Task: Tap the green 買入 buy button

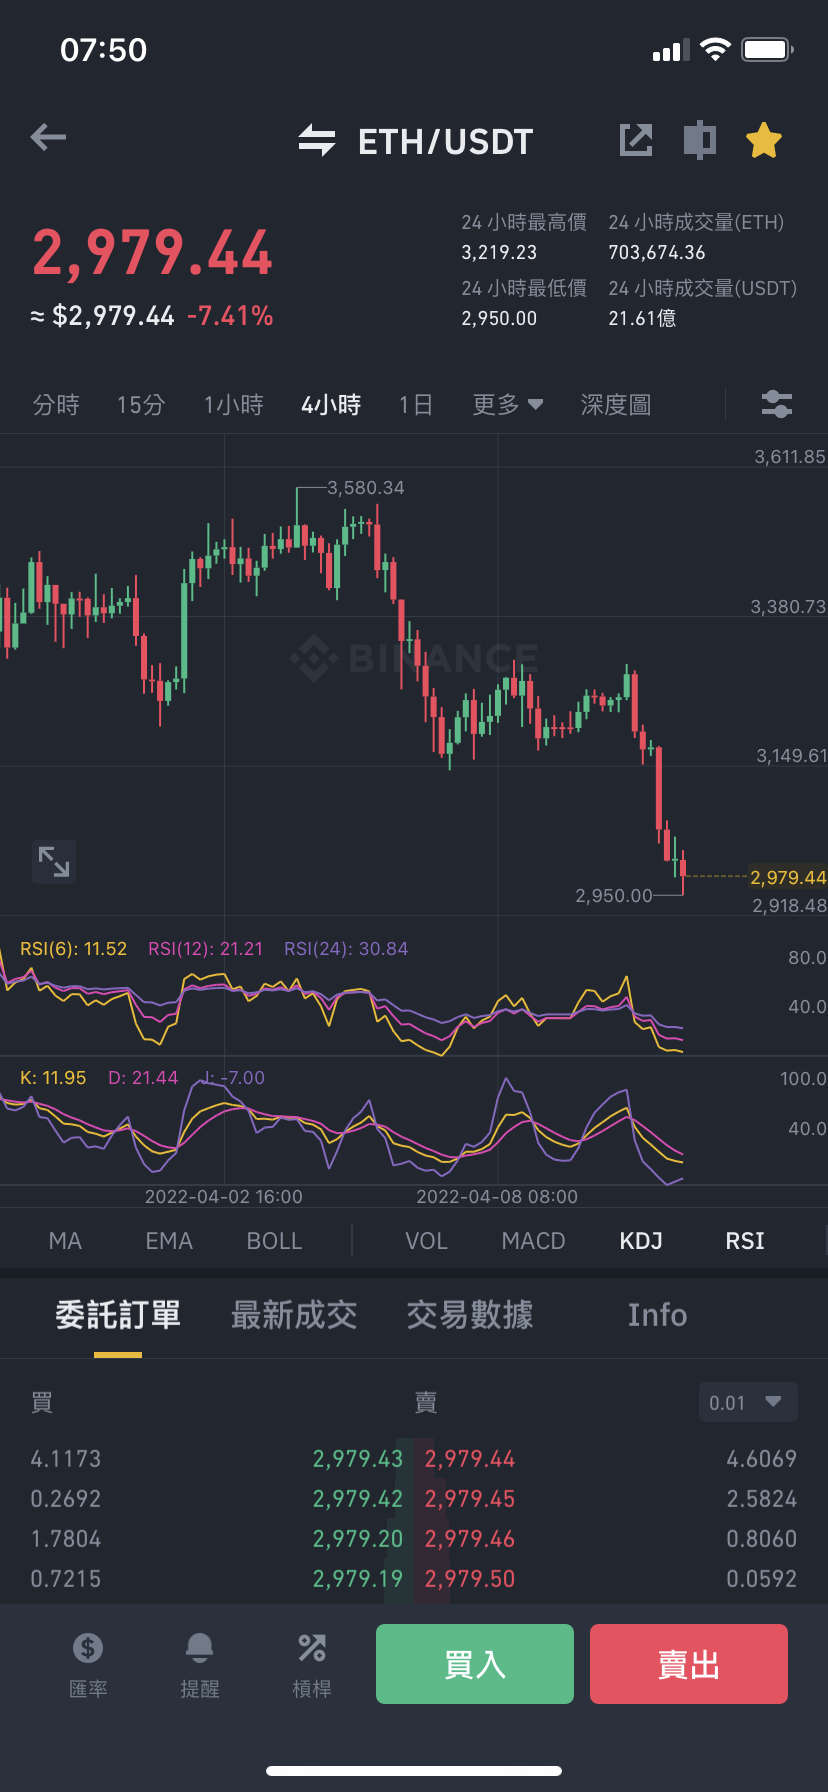Action: (475, 1664)
